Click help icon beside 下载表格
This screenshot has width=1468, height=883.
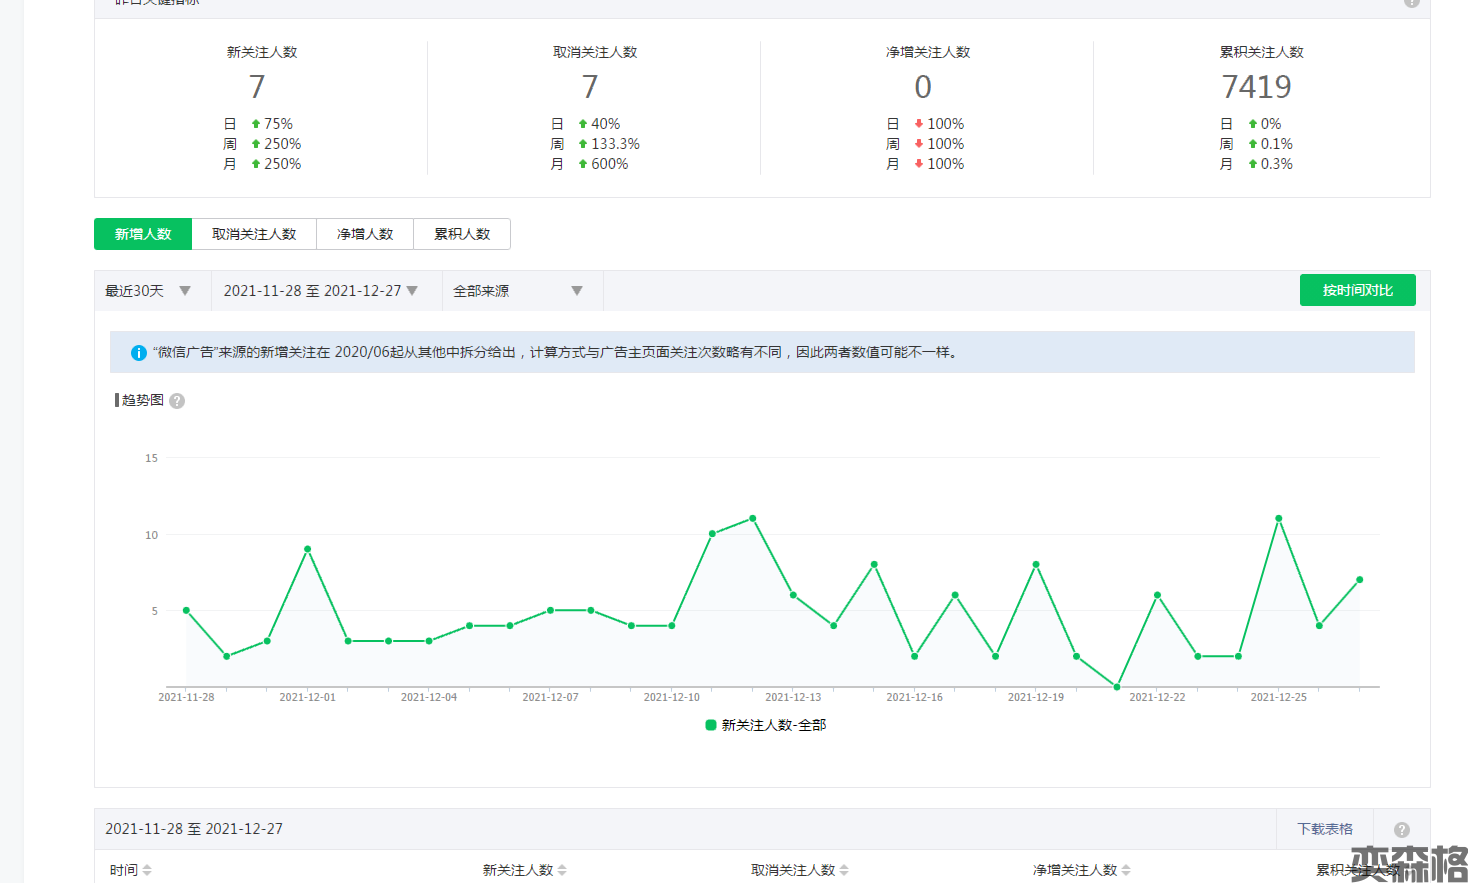1401,830
